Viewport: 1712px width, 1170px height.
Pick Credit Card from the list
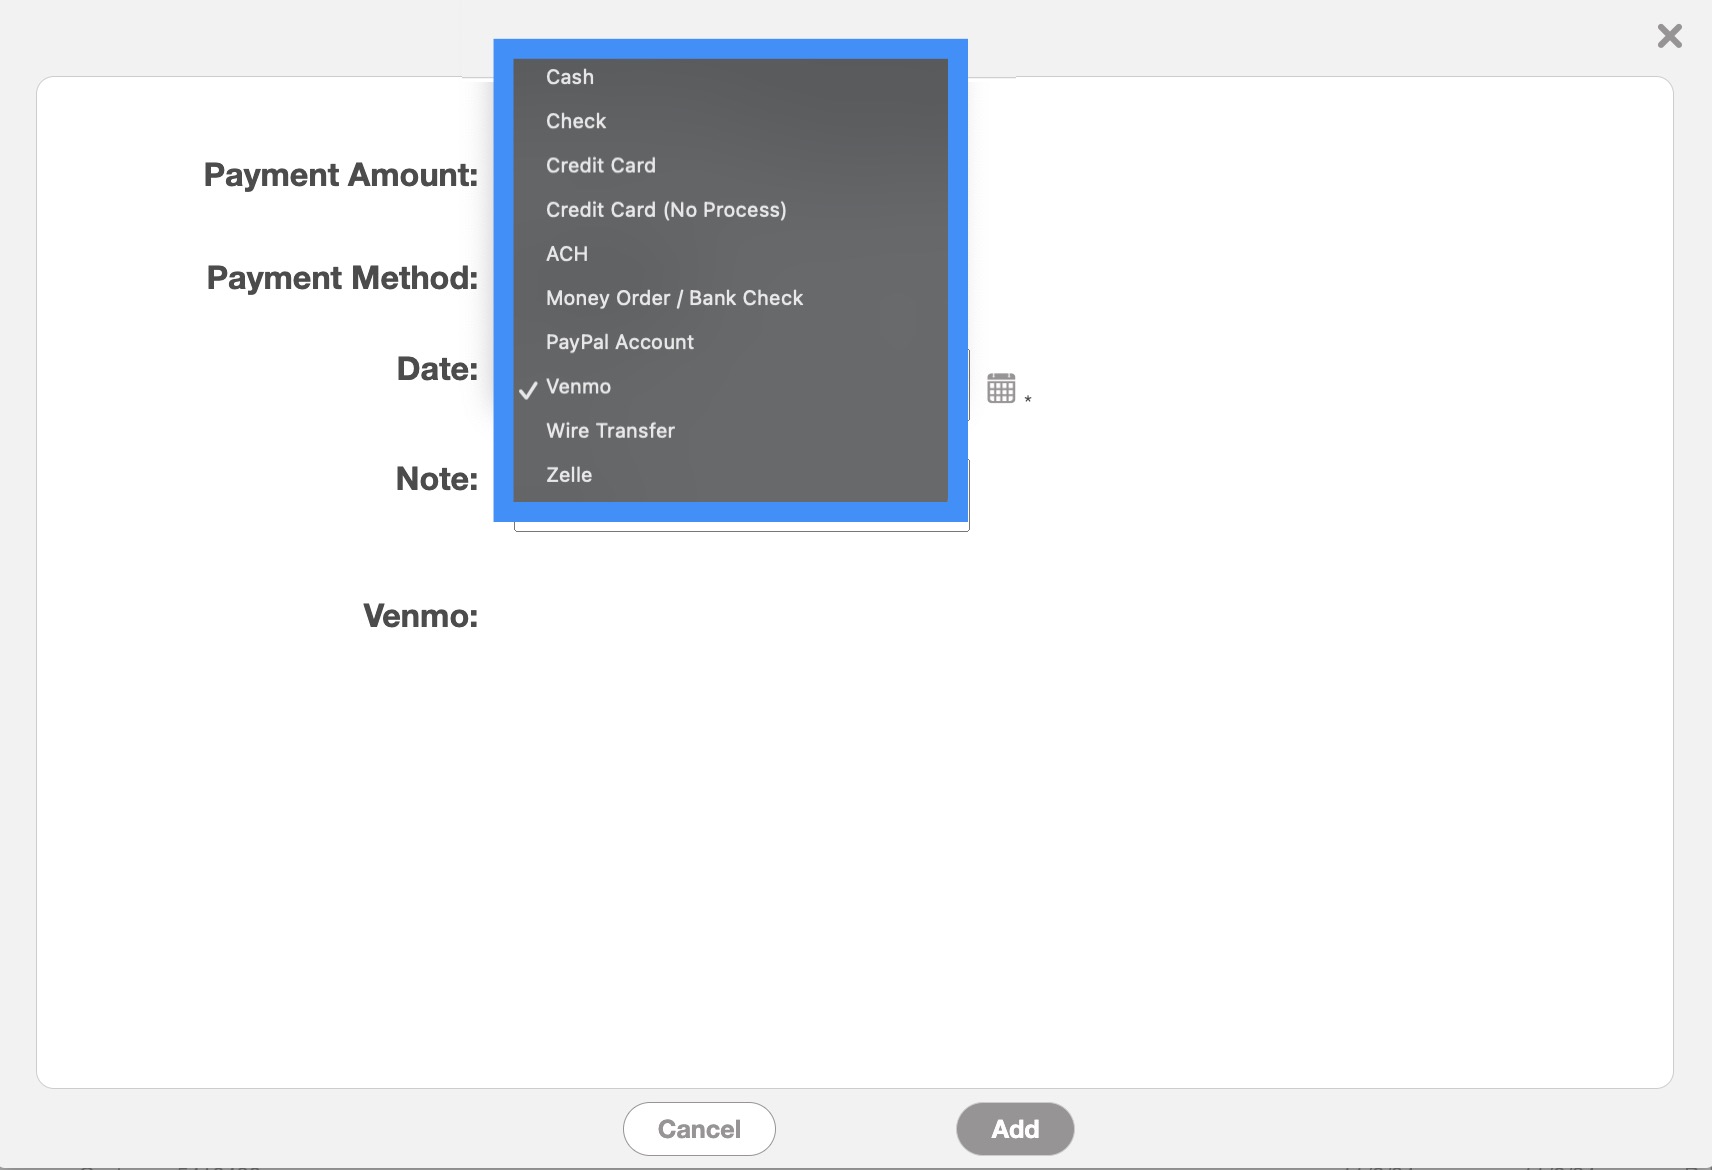[601, 165]
